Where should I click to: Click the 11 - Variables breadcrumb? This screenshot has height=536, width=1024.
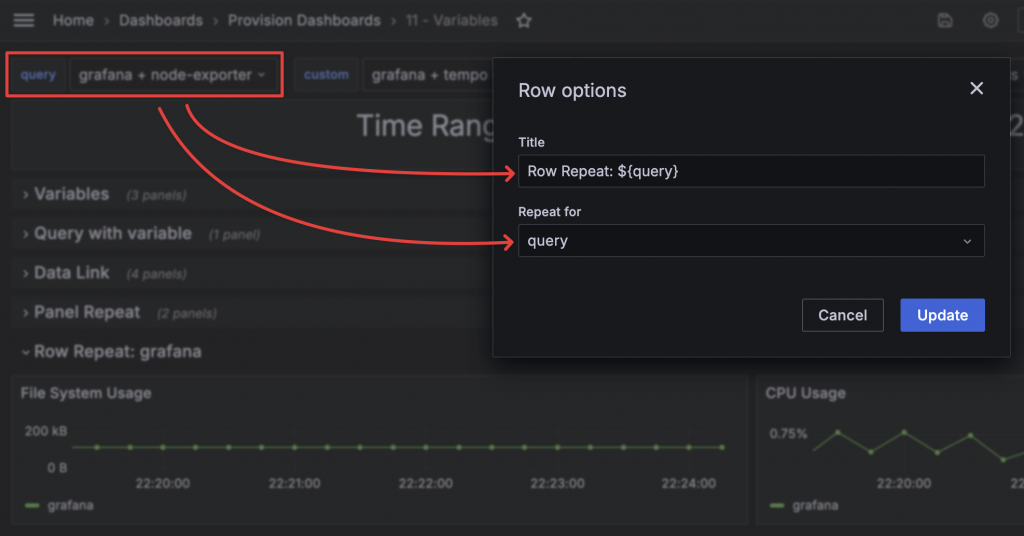click(451, 21)
